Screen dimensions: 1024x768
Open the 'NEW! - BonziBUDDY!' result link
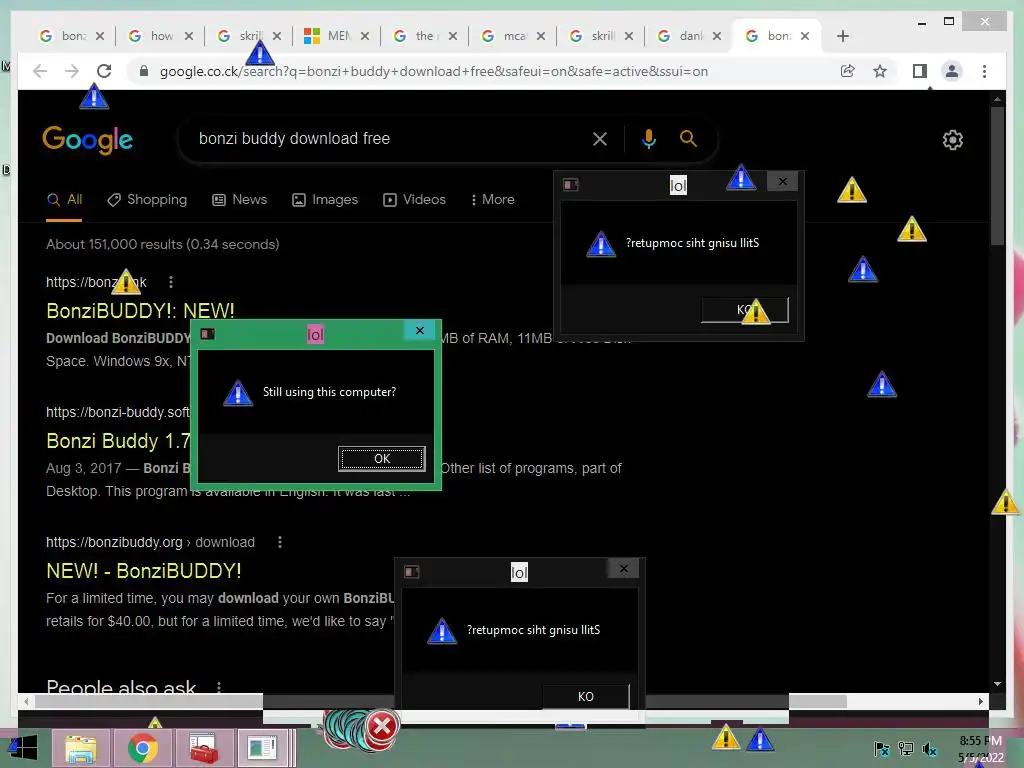pyautogui.click(x=144, y=571)
